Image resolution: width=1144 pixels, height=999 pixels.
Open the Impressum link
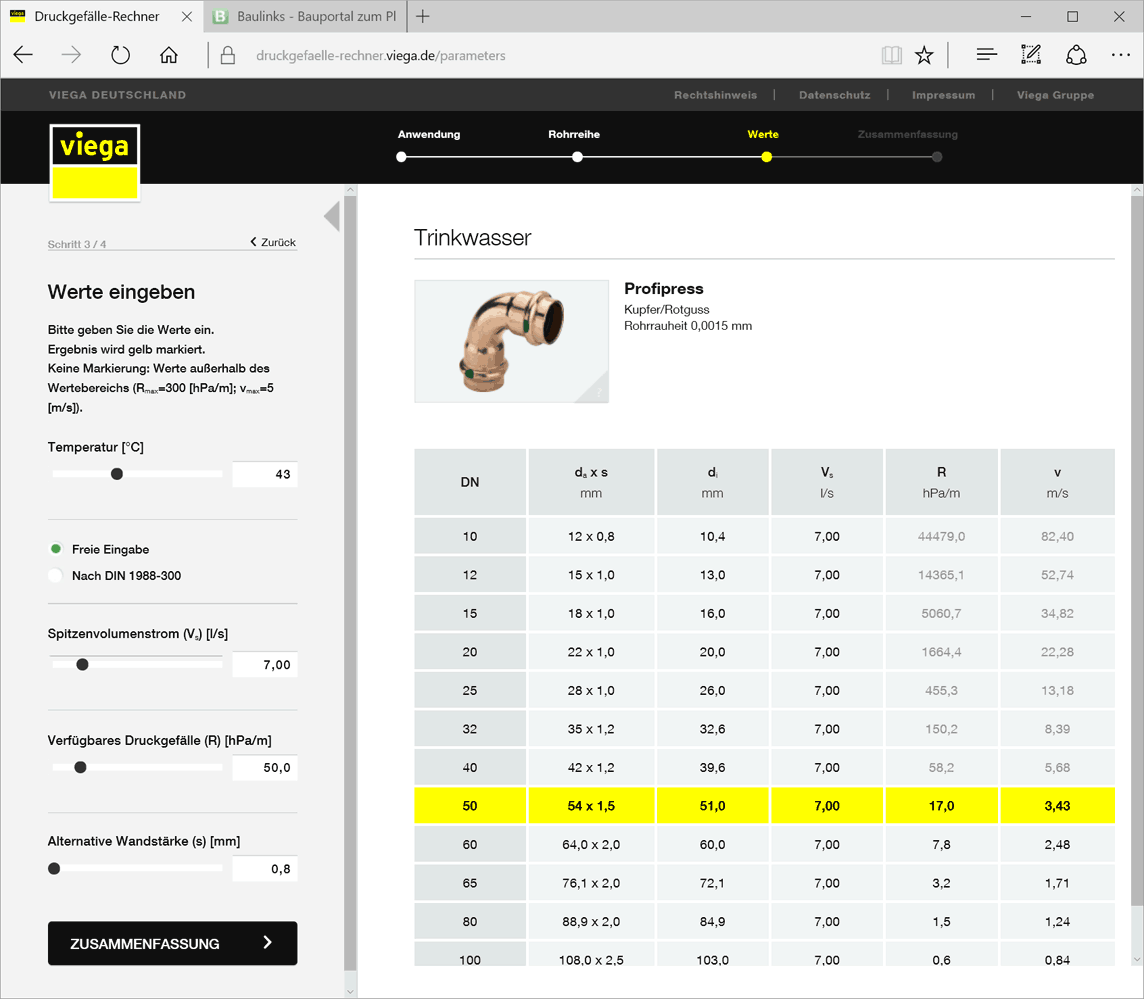click(943, 95)
